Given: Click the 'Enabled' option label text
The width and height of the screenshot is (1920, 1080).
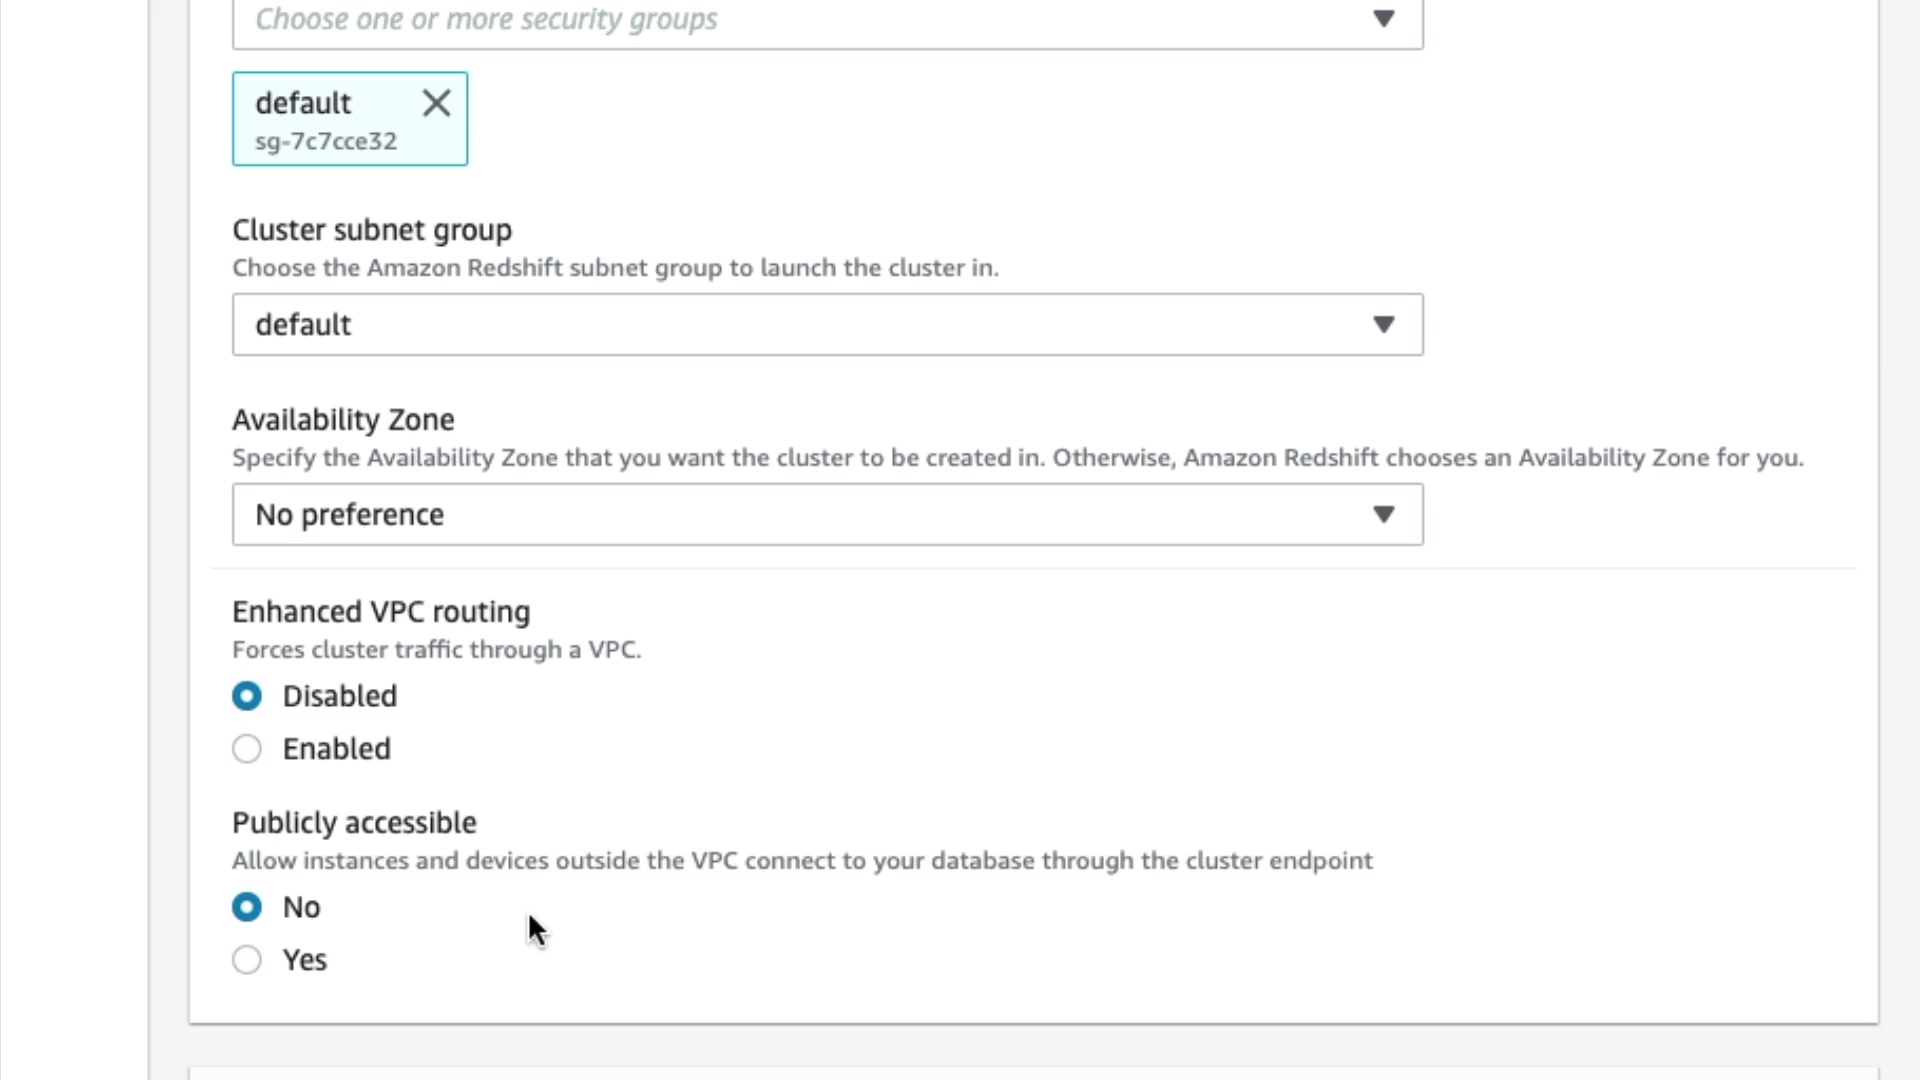Looking at the screenshot, I should [337, 749].
